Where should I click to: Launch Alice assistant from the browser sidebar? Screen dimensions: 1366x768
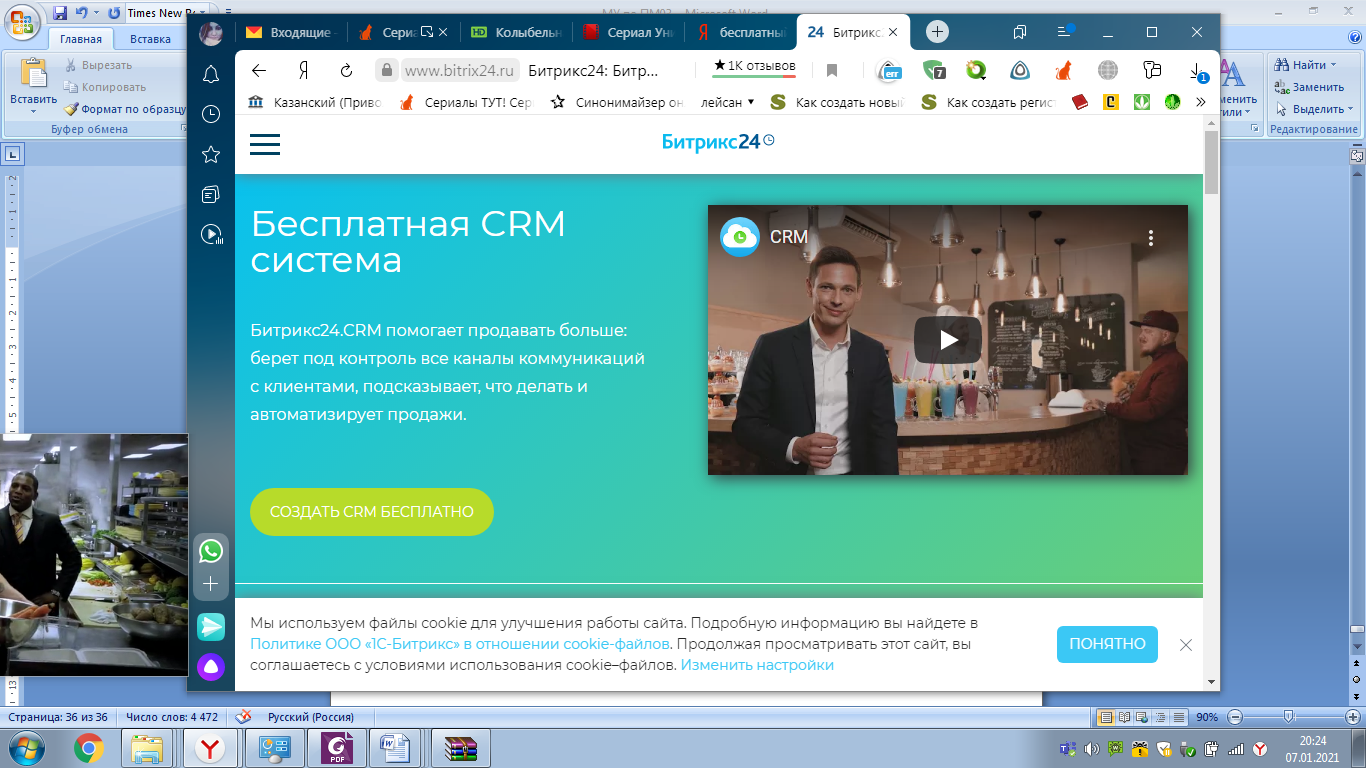tap(211, 667)
